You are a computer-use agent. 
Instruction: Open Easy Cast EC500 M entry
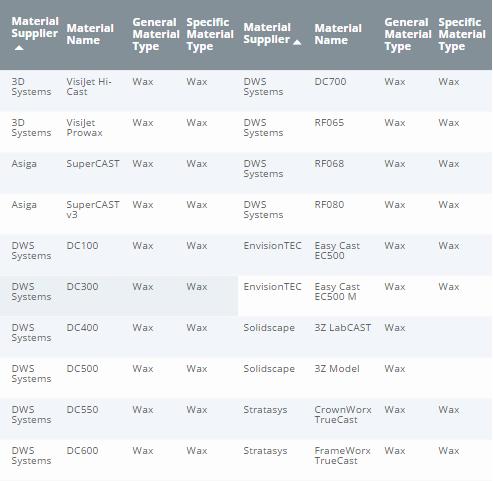337,292
